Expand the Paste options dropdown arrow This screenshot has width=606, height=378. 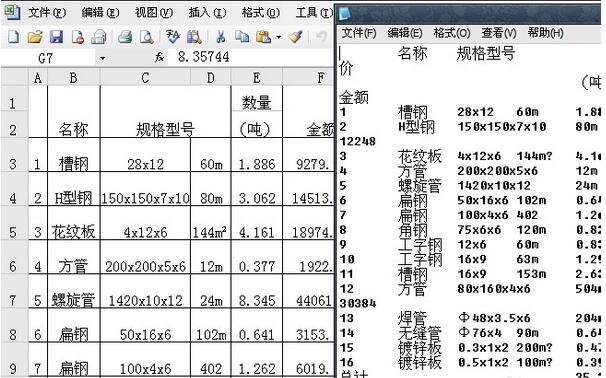pyautogui.click(x=279, y=37)
